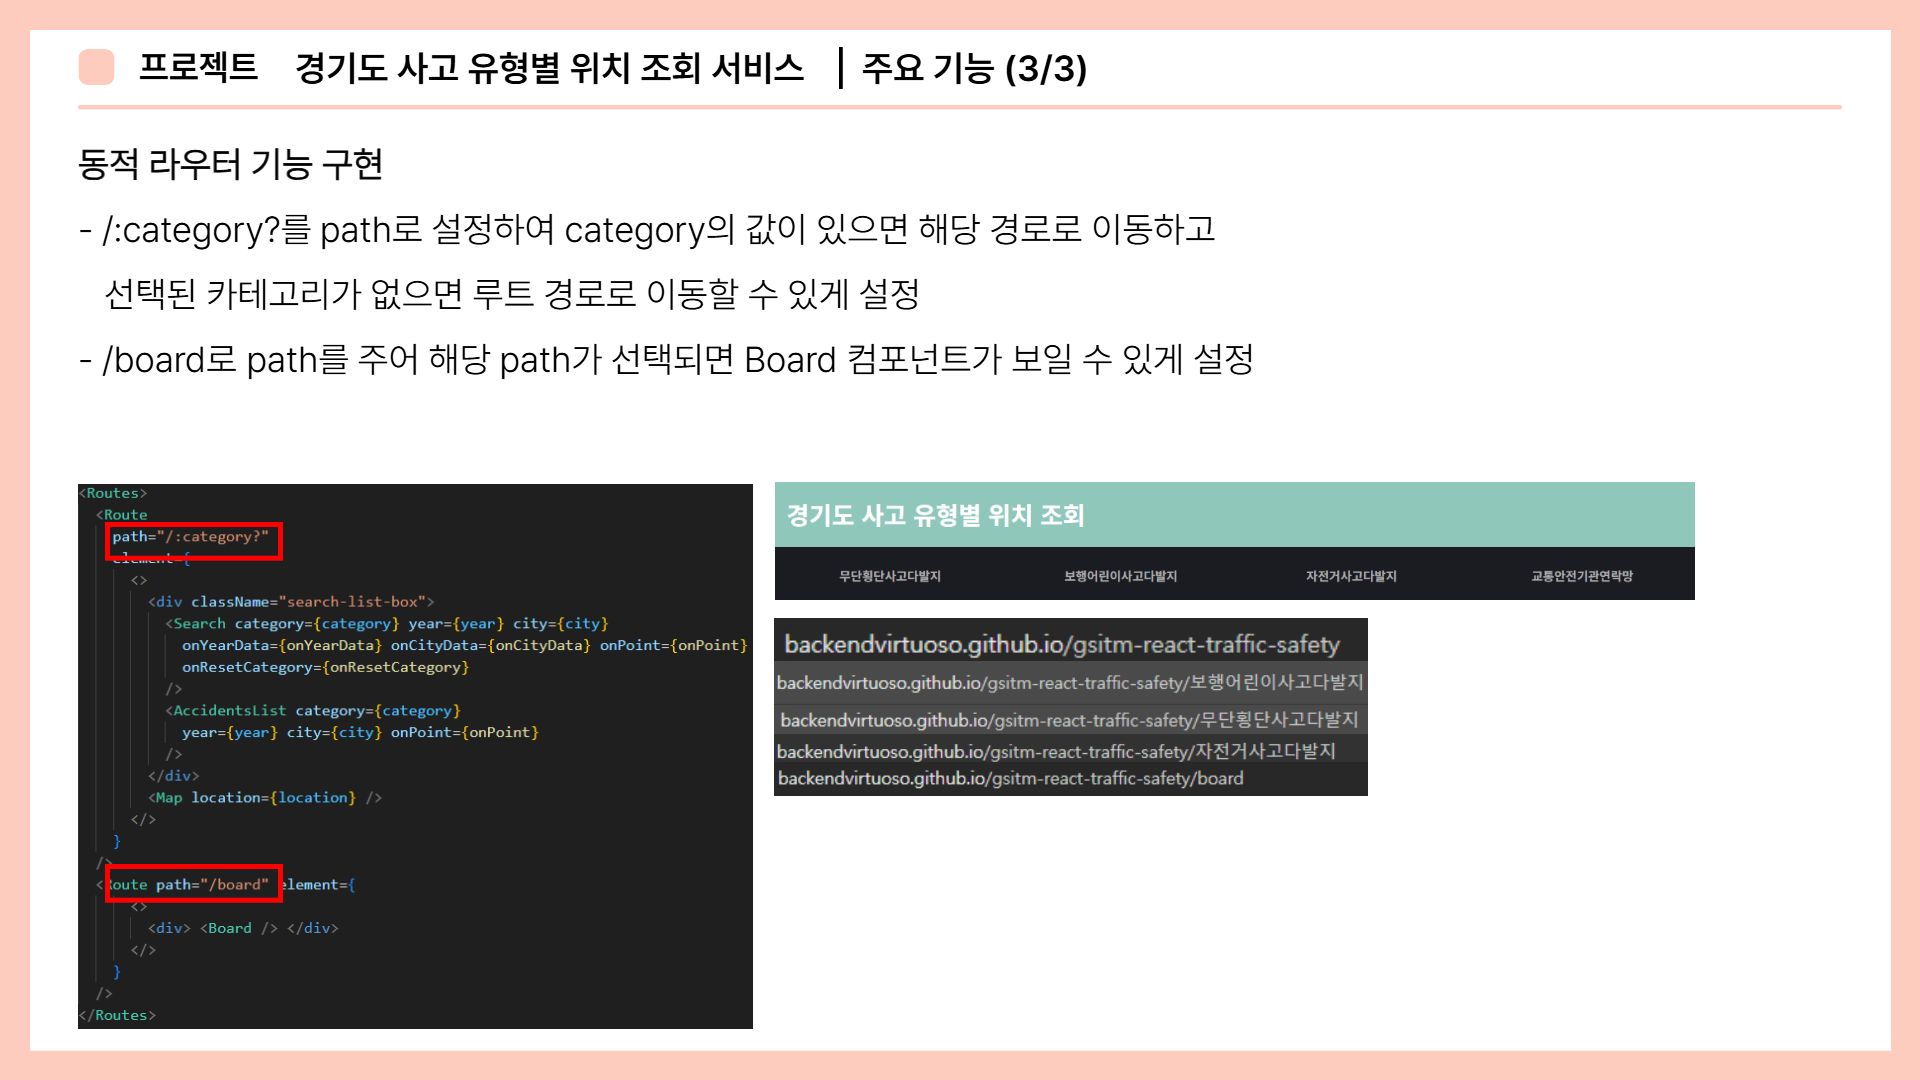This screenshot has height=1080, width=1920.
Task: Click the URL ending in 보행어린이사고다발지
Action: click(x=1069, y=683)
